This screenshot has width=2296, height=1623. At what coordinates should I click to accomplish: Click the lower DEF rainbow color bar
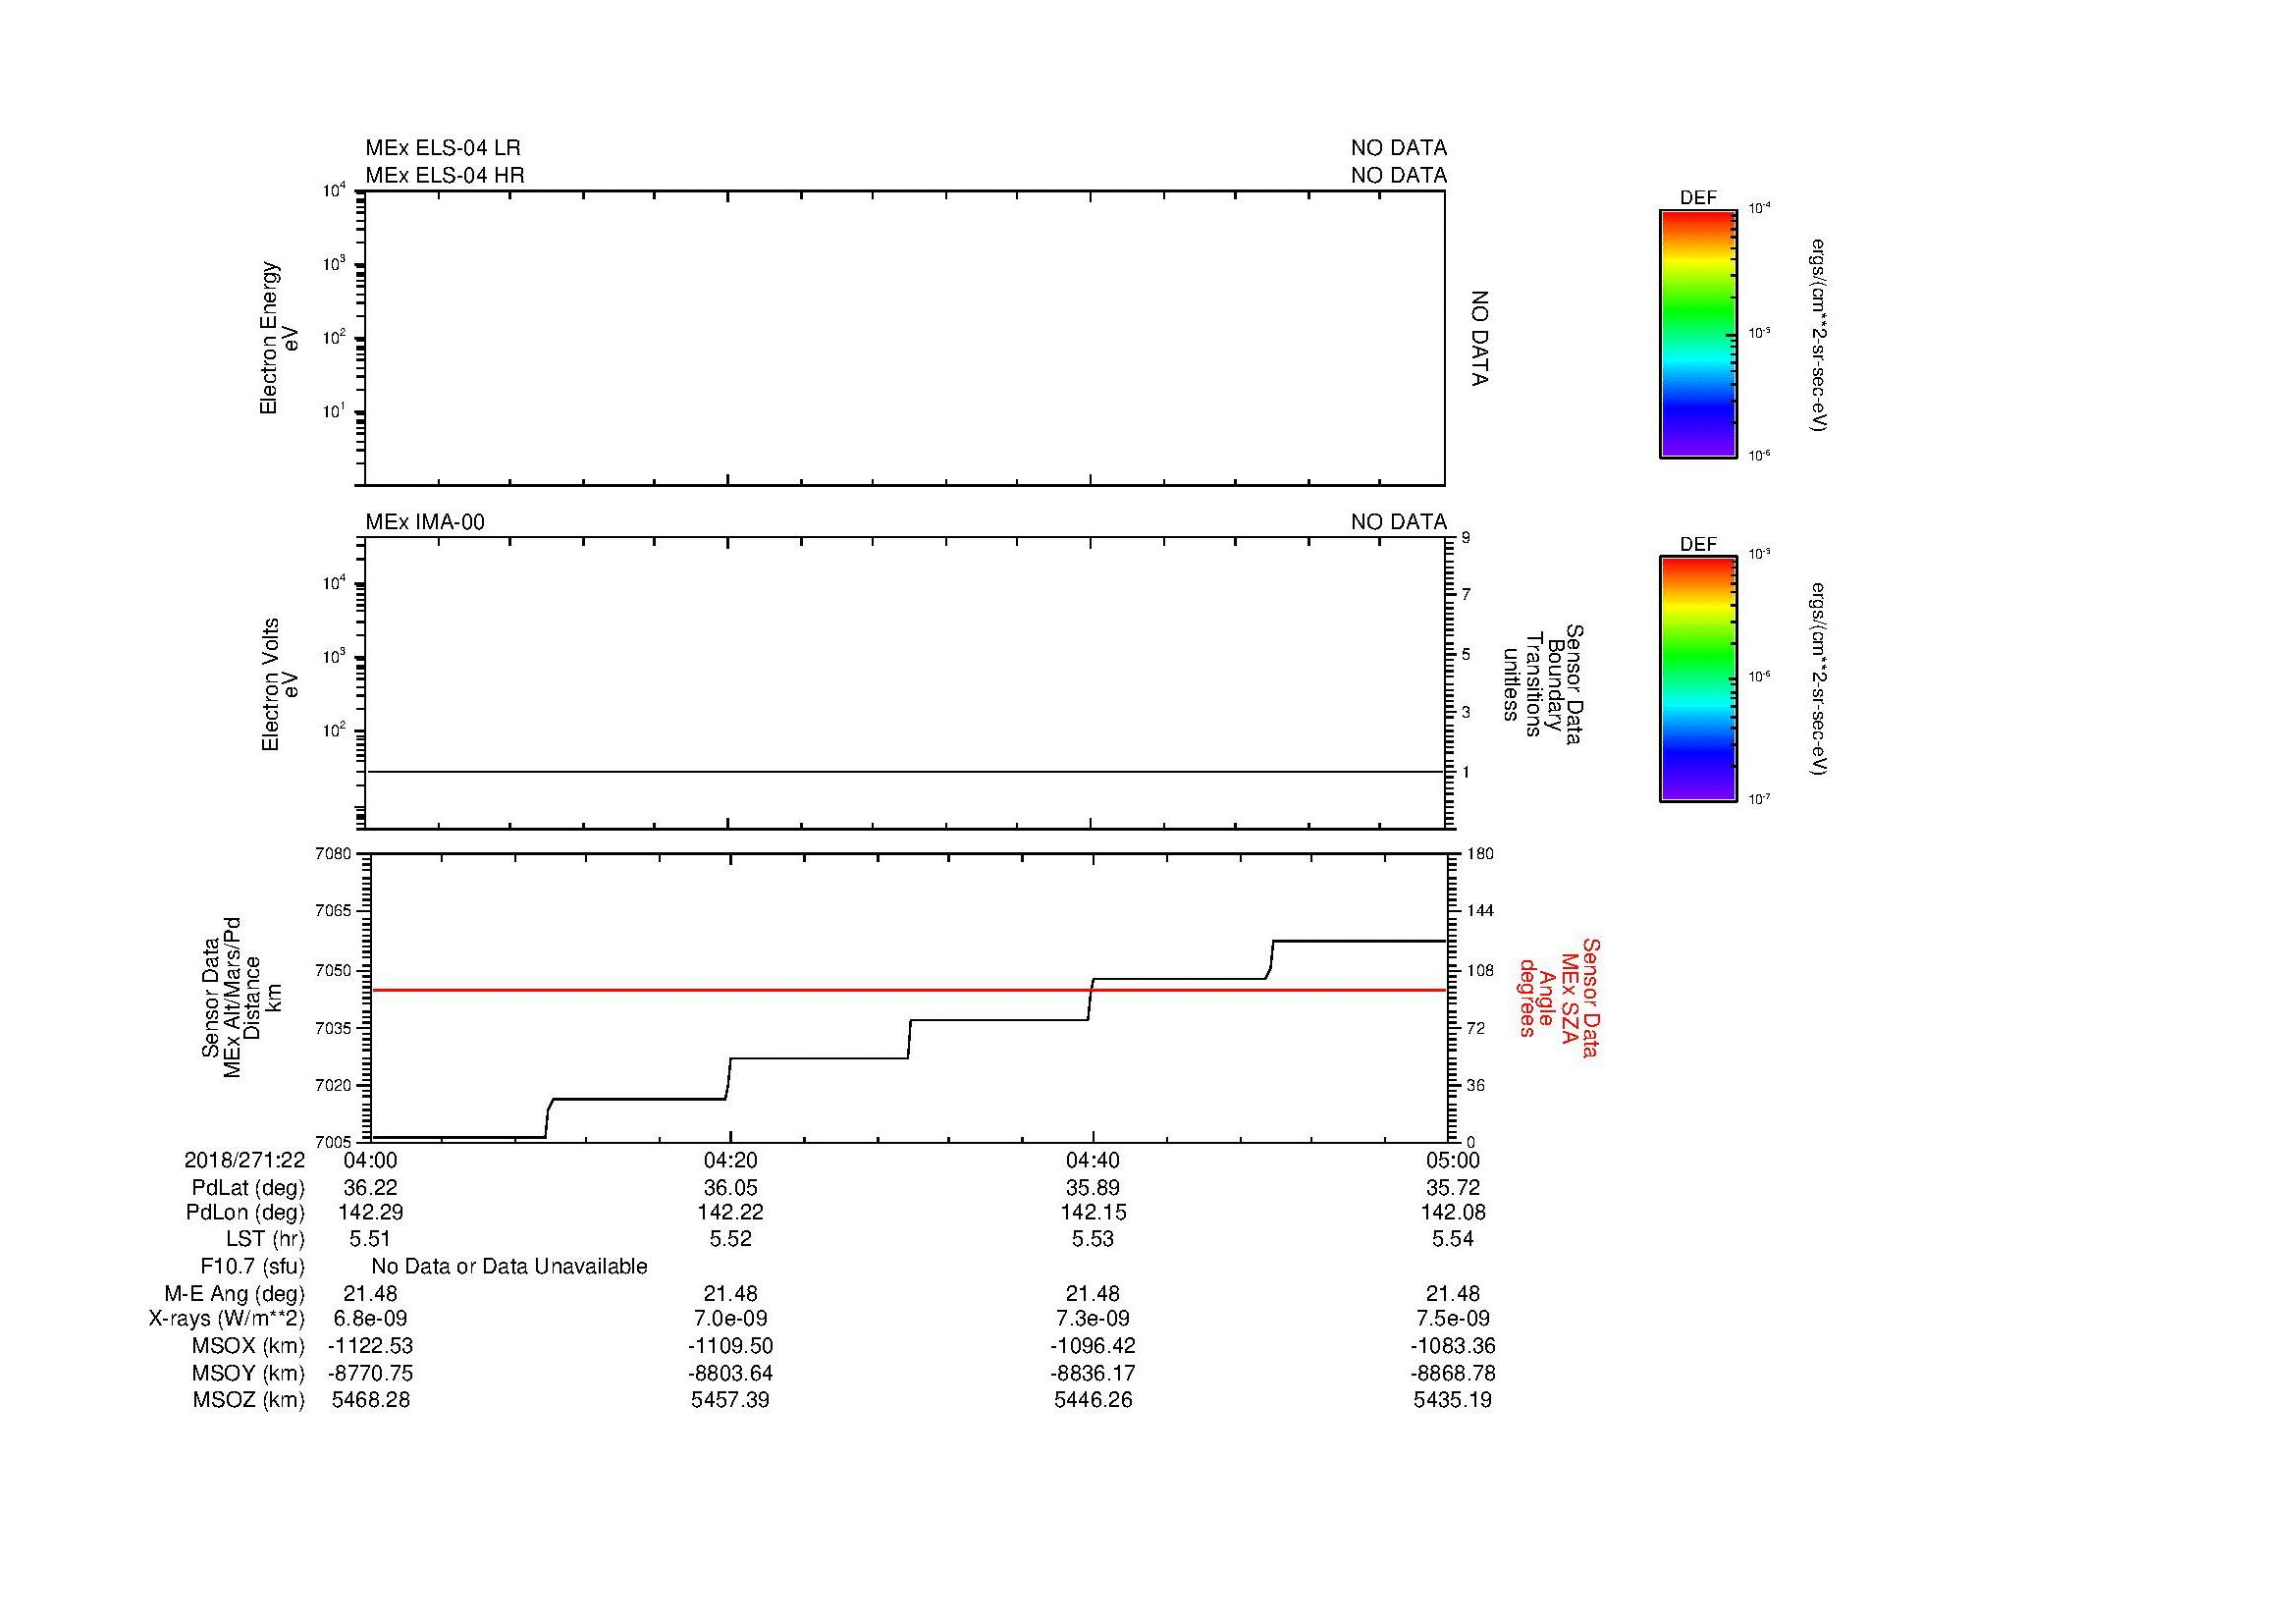click(x=1698, y=679)
